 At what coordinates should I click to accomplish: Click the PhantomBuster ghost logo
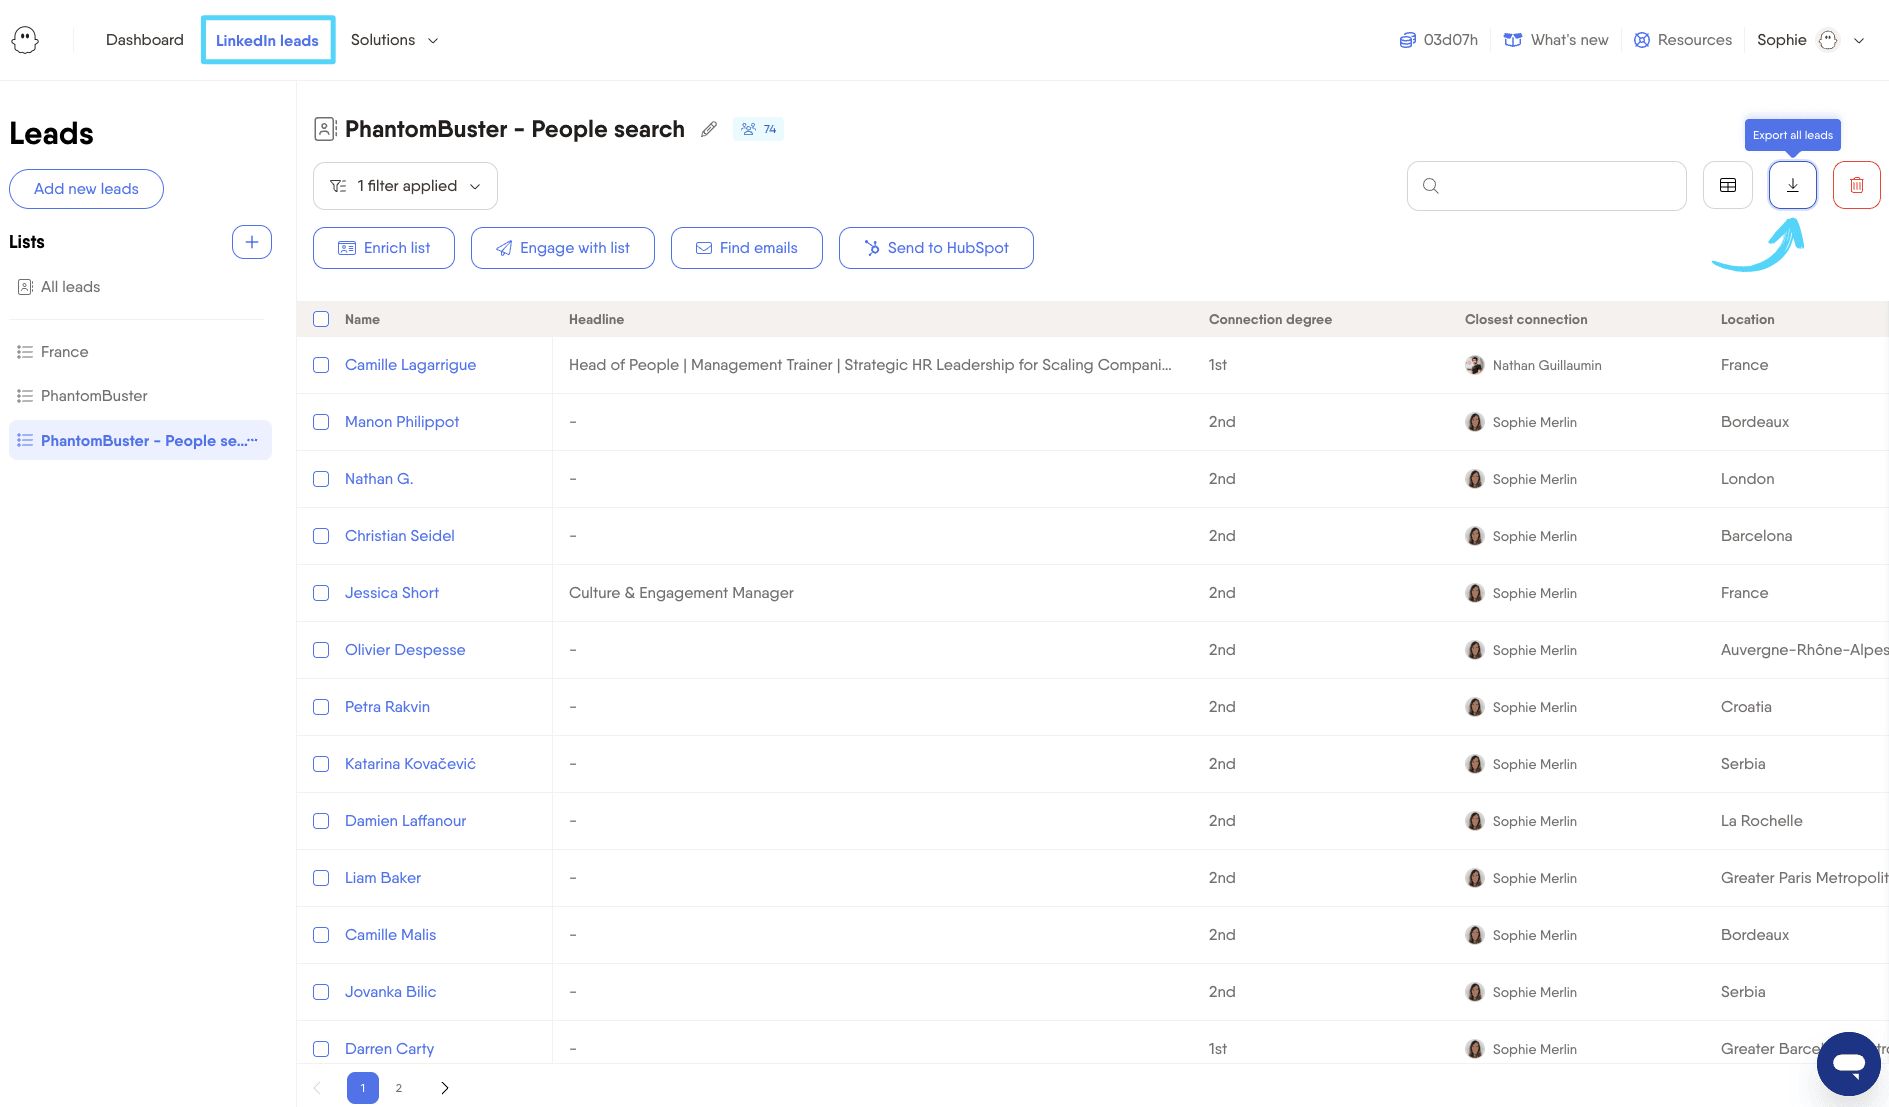(25, 40)
